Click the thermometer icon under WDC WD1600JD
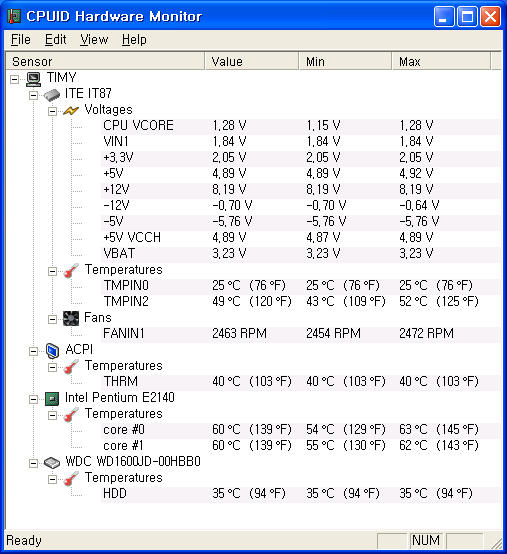Viewport: 507px width, 554px height. (x=71, y=479)
